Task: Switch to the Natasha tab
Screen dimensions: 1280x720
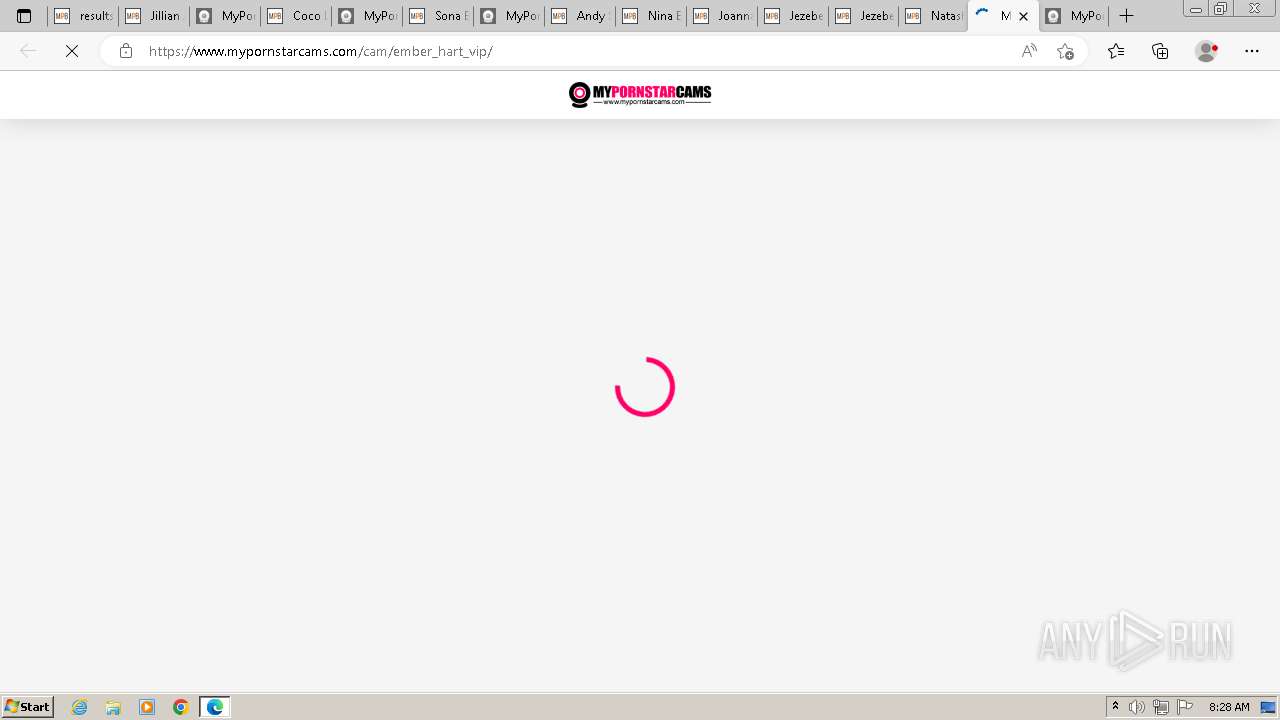Action: (935, 16)
